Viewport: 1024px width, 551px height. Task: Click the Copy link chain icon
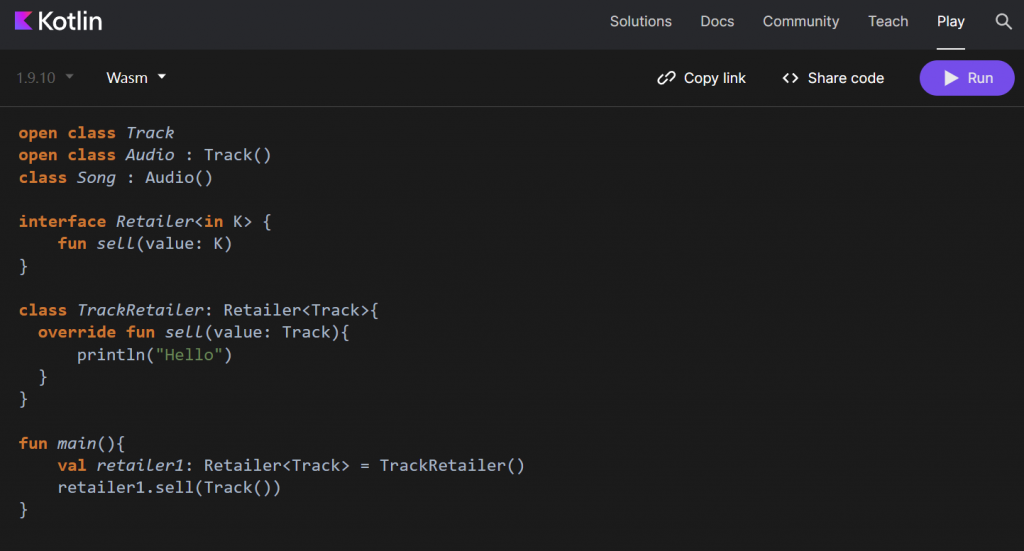click(x=666, y=78)
